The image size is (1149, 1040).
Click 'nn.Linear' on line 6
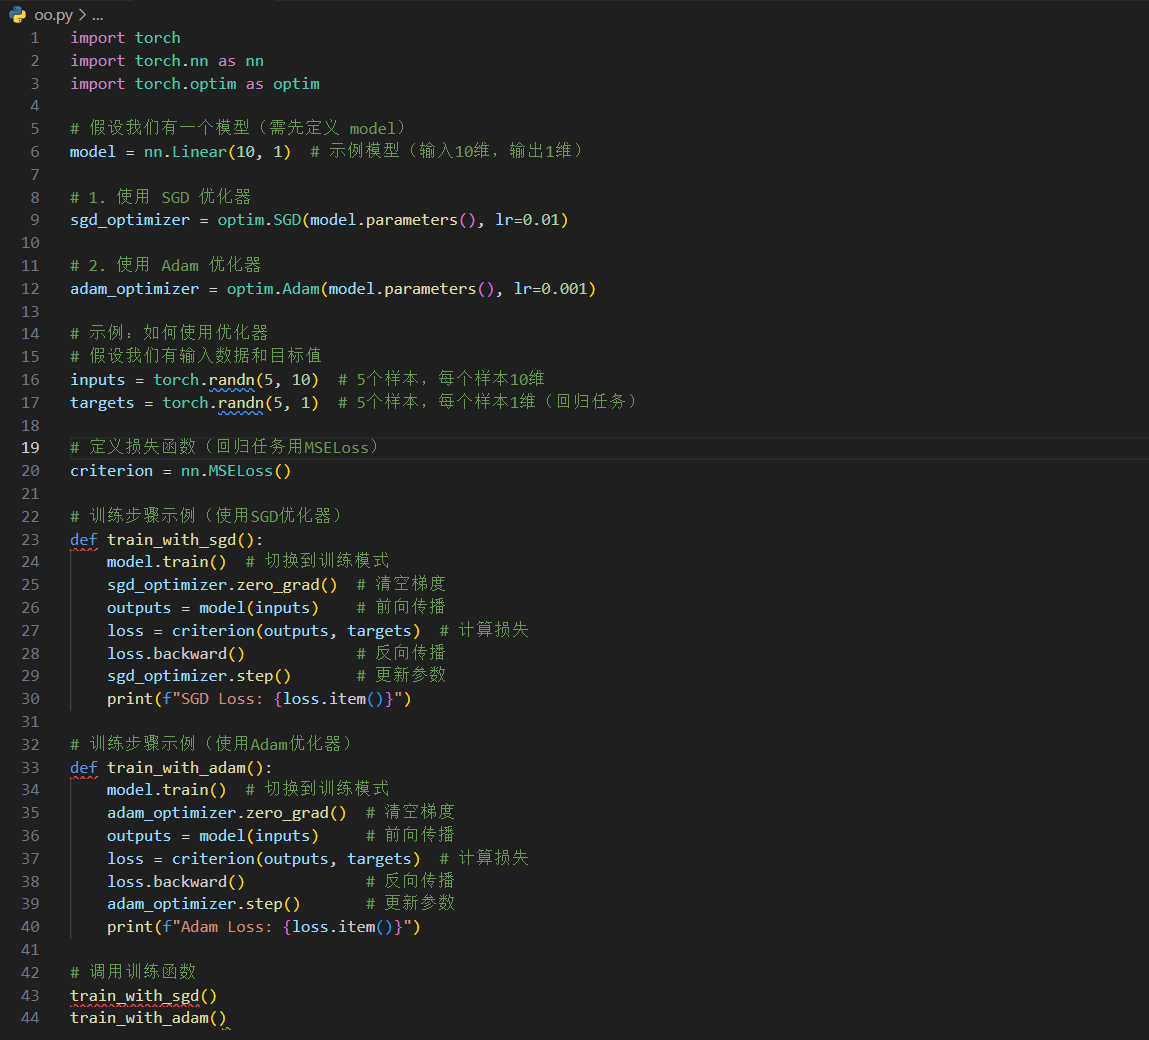pos(185,152)
